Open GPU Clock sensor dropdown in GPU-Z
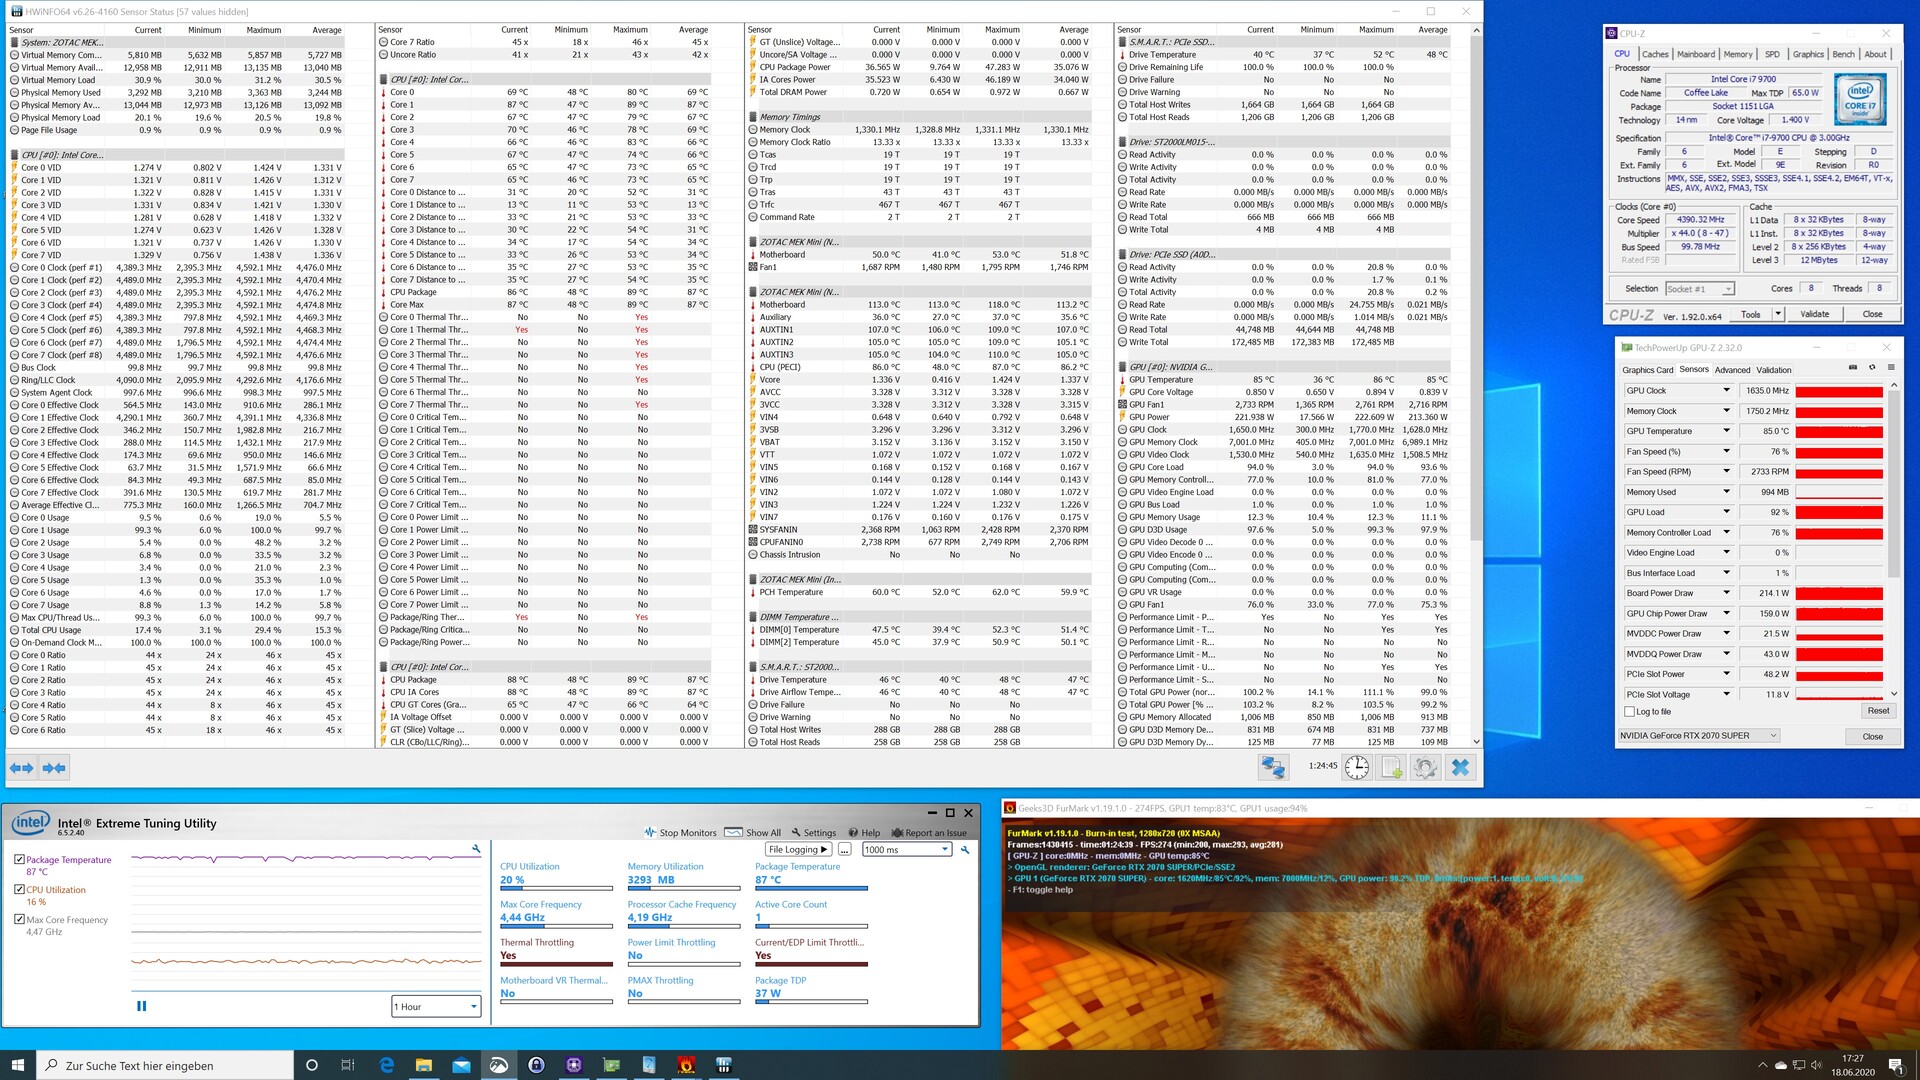The height and width of the screenshot is (1080, 1920). pyautogui.click(x=1726, y=390)
